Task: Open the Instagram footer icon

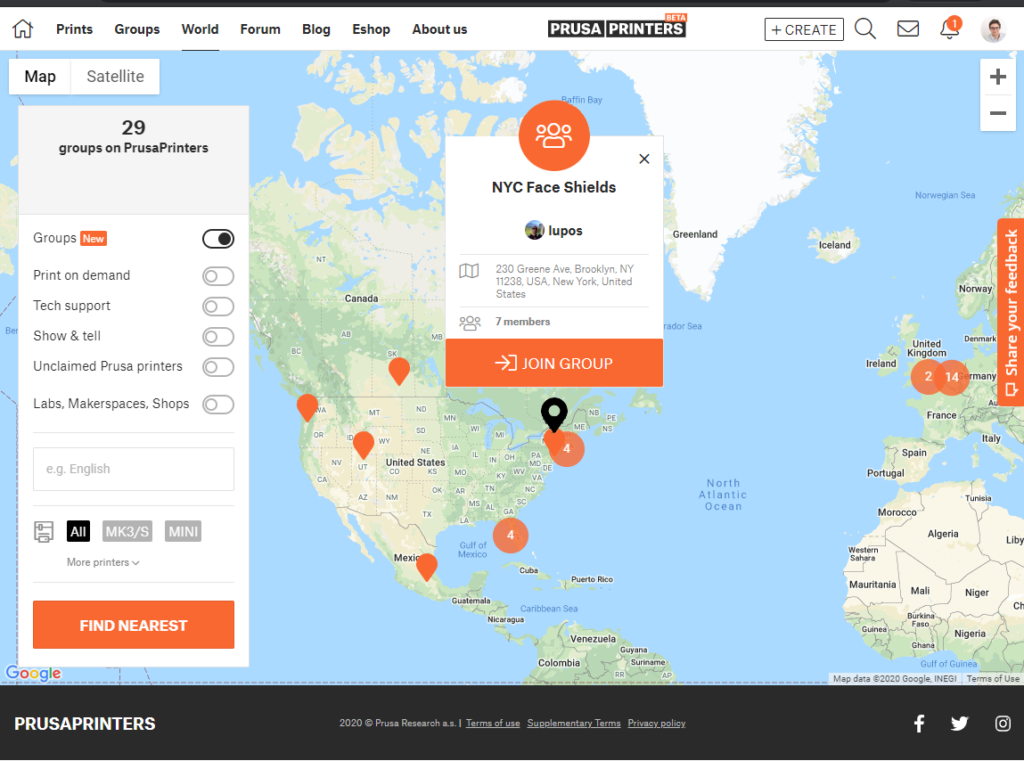Action: pos(1002,723)
